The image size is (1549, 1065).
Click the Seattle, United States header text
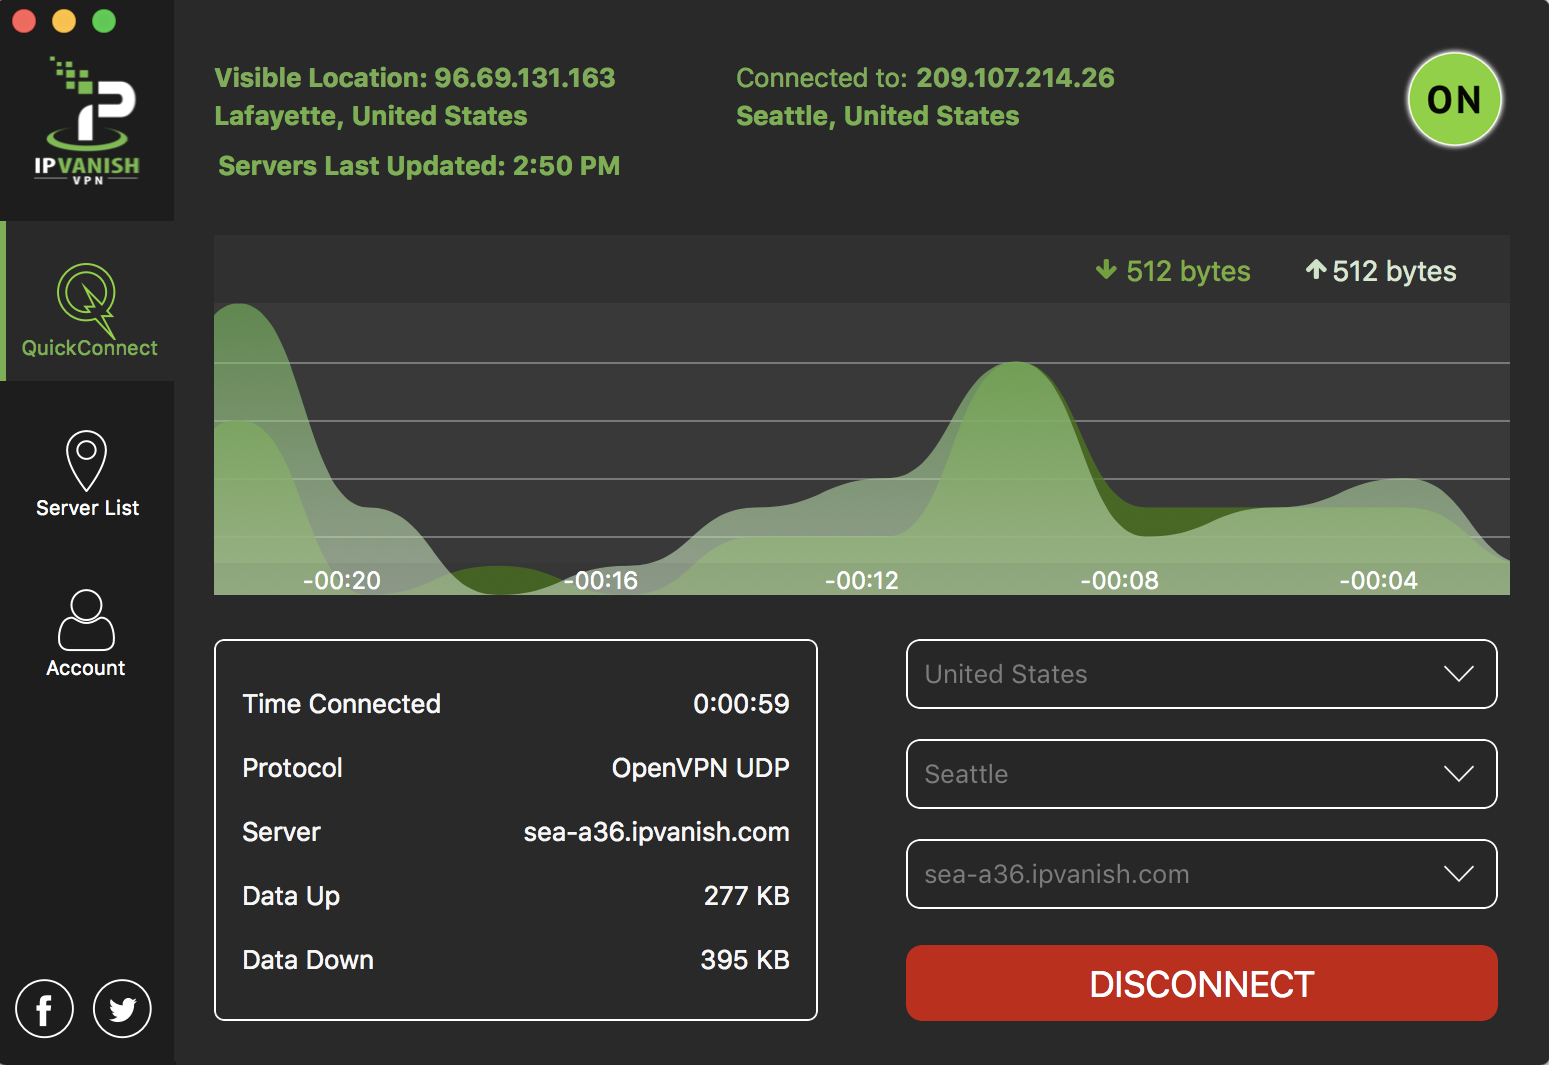point(877,116)
